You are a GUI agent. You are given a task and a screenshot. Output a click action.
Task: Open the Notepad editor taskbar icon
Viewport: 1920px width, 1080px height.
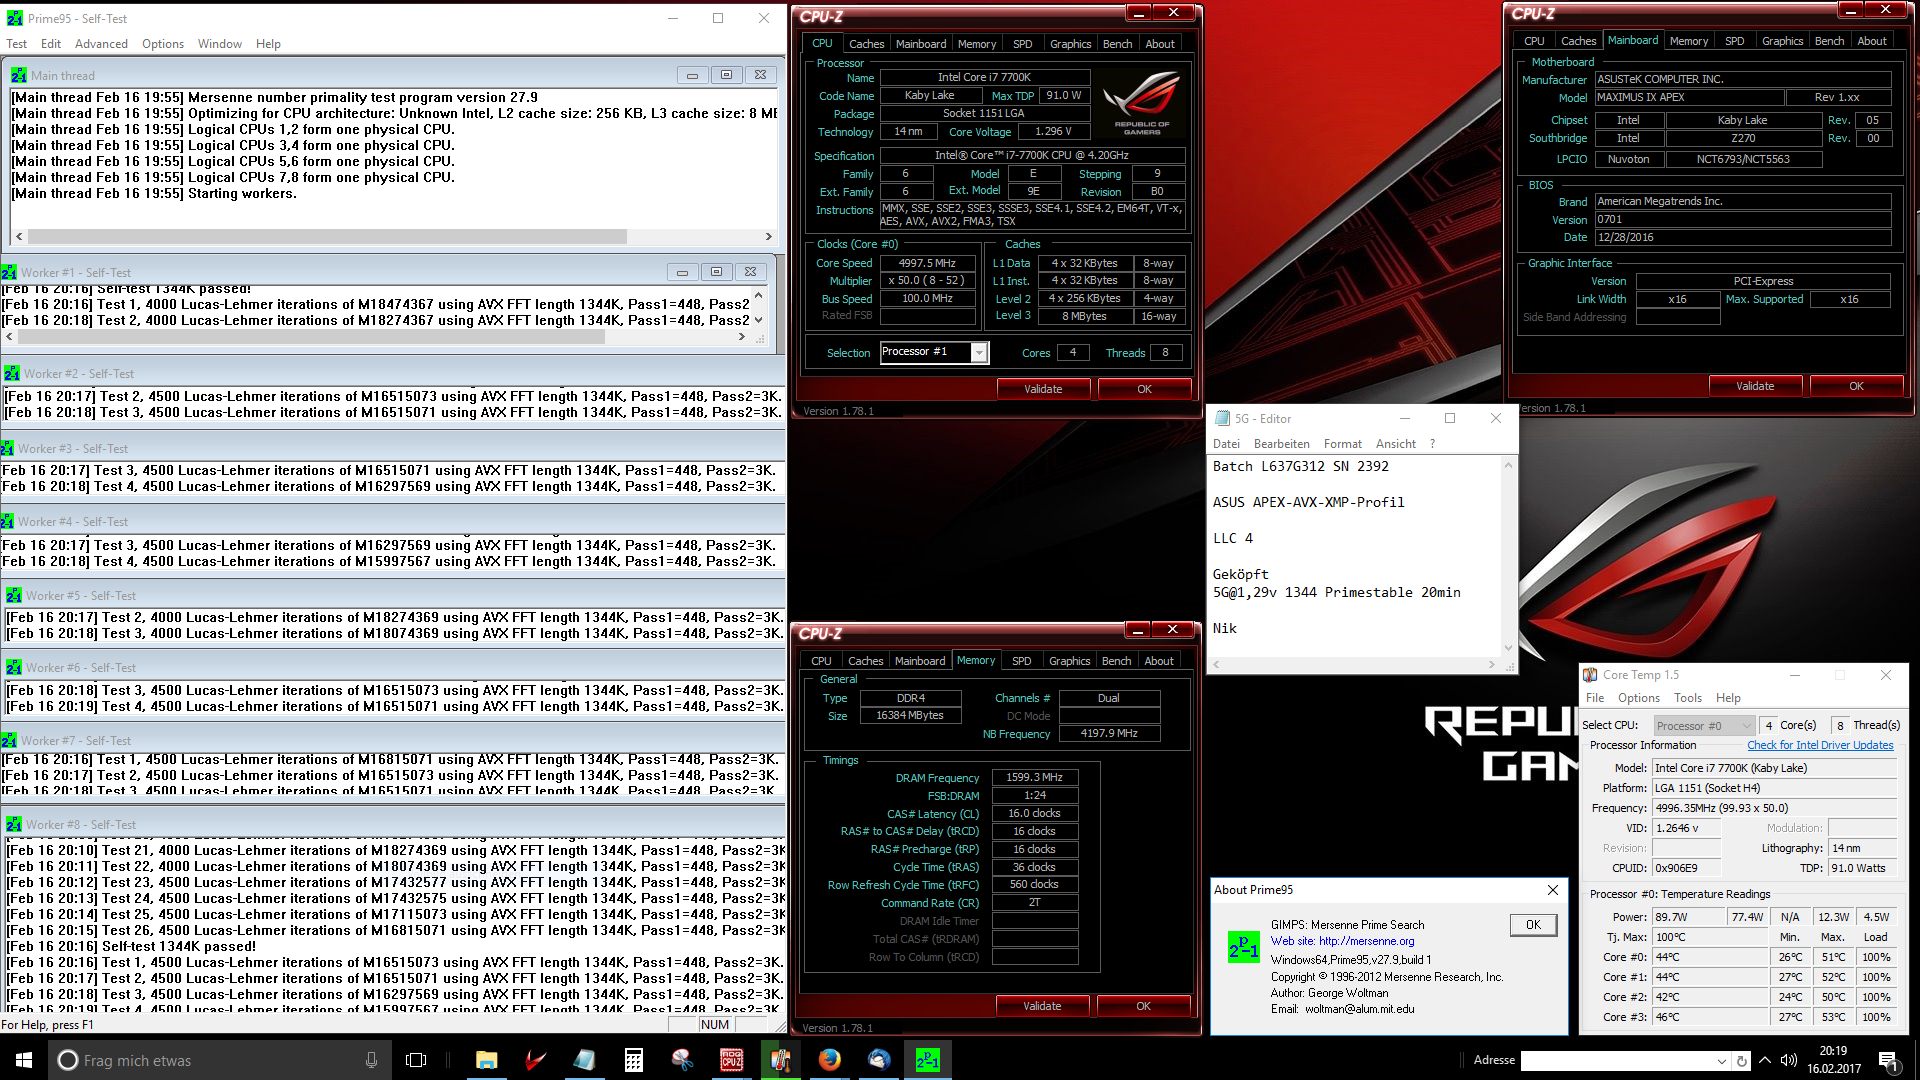[584, 1060]
